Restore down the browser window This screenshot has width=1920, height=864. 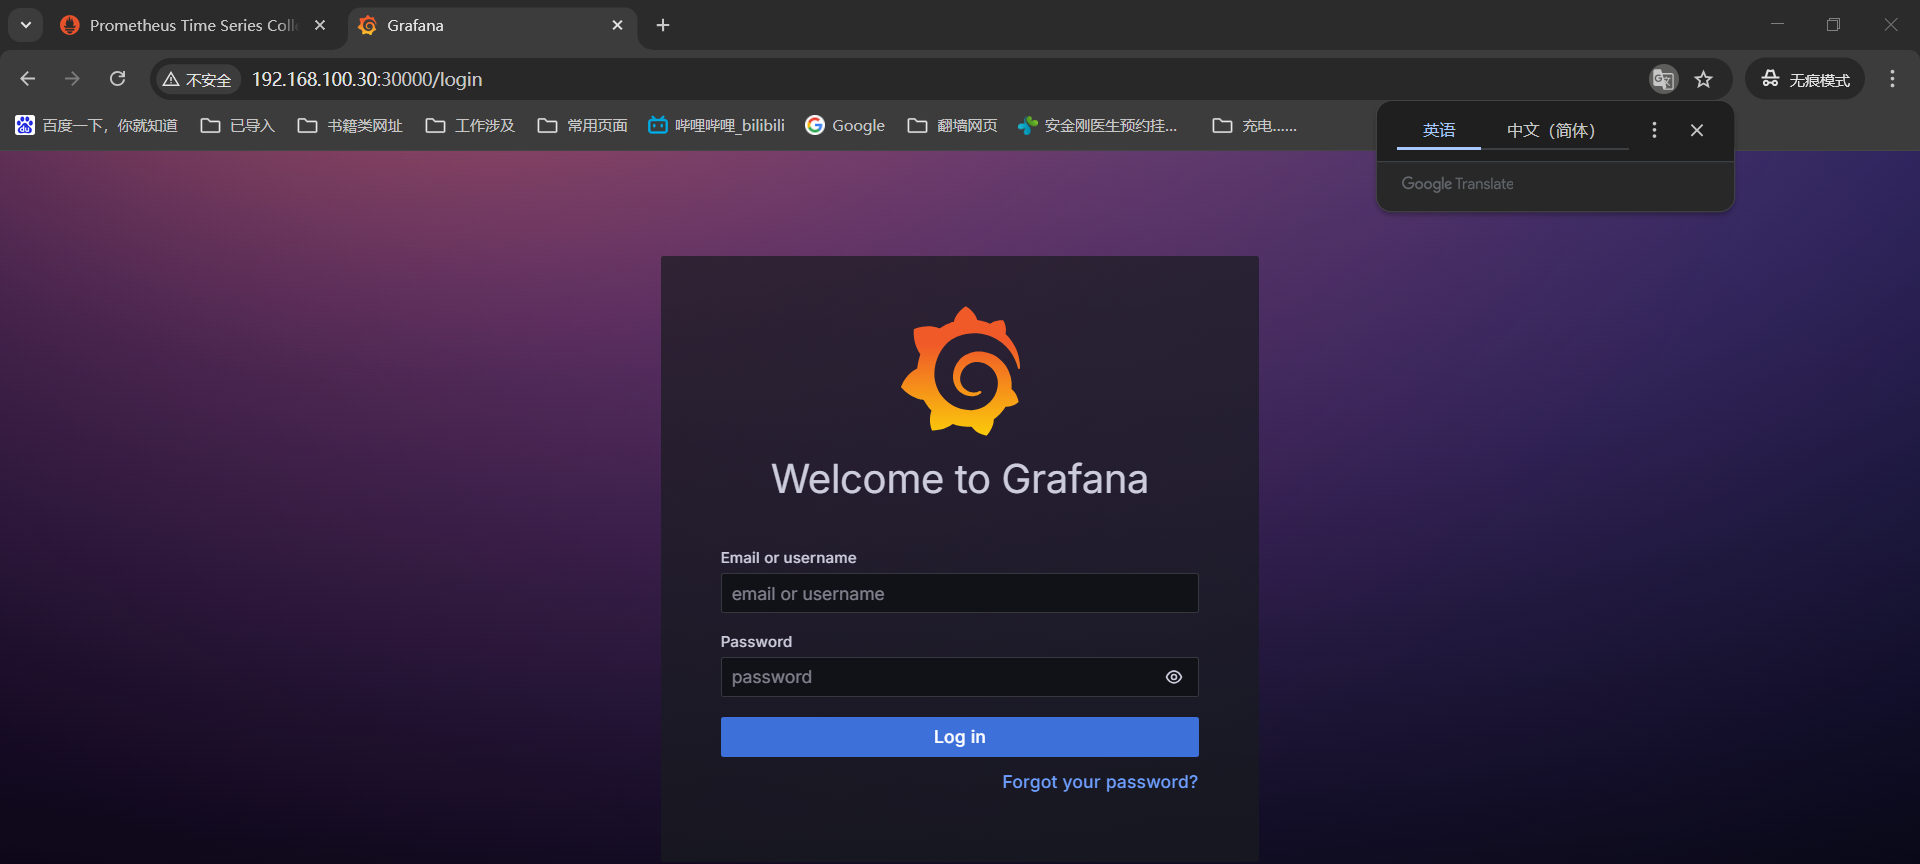(1833, 25)
